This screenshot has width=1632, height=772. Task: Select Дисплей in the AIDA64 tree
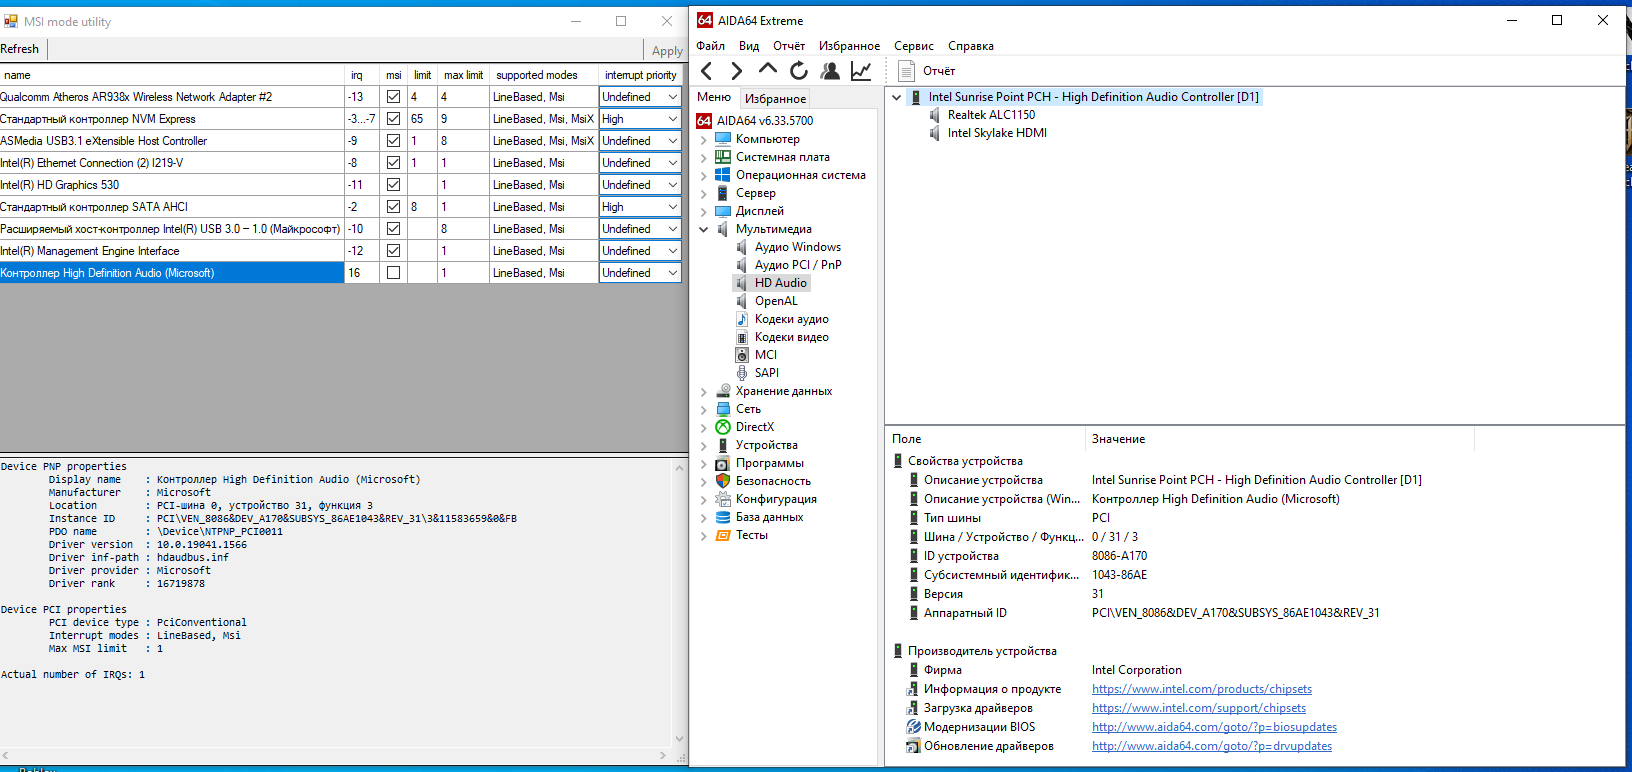(759, 211)
